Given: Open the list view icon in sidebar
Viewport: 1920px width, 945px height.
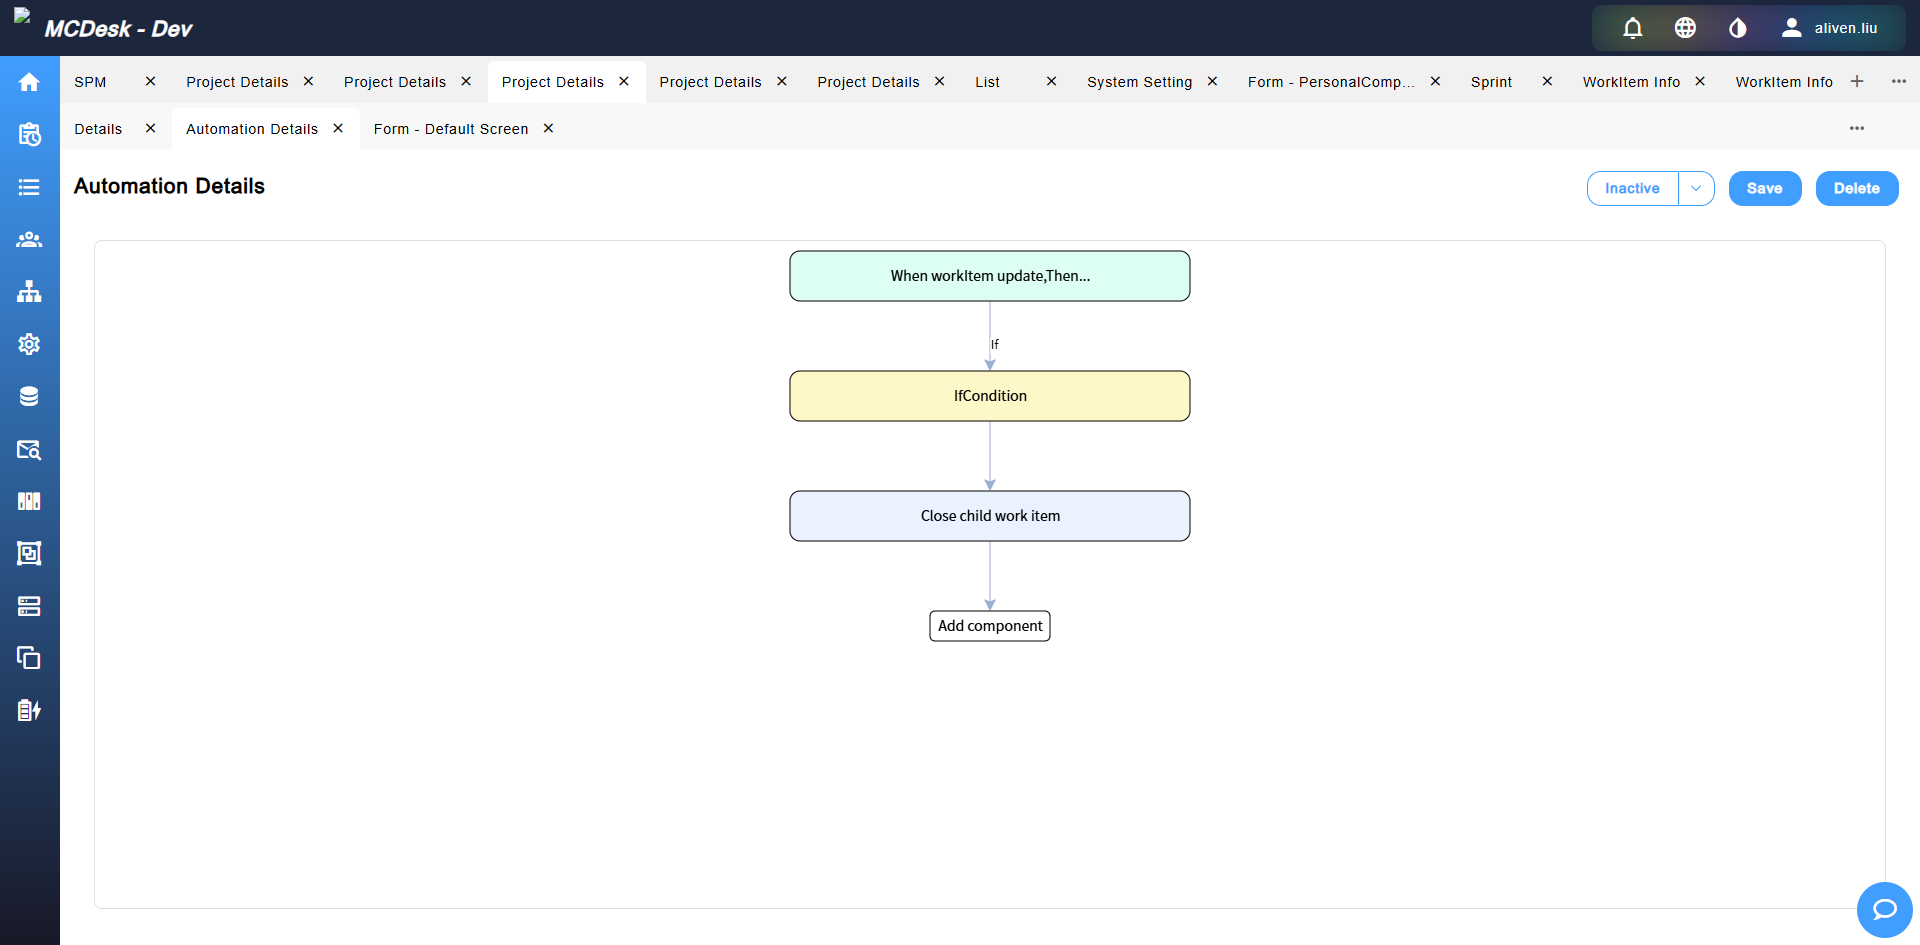Looking at the screenshot, I should click(29, 187).
